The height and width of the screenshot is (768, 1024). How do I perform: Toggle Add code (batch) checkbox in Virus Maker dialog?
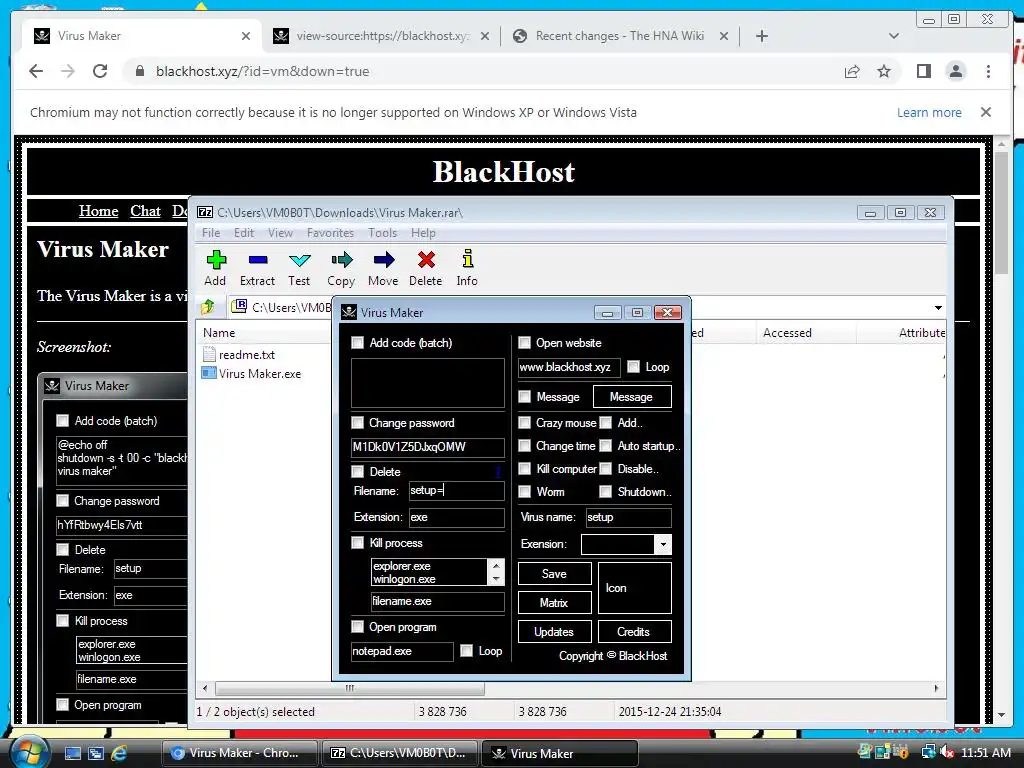coord(357,343)
